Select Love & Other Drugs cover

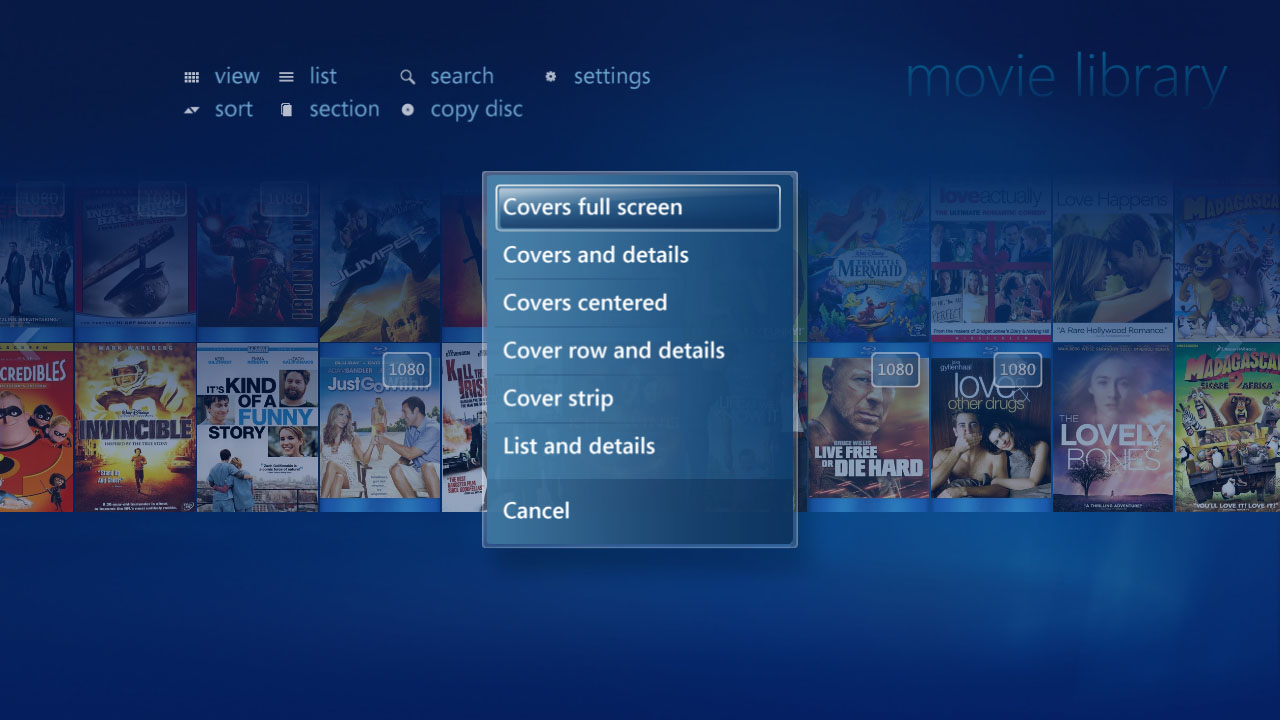tap(991, 427)
